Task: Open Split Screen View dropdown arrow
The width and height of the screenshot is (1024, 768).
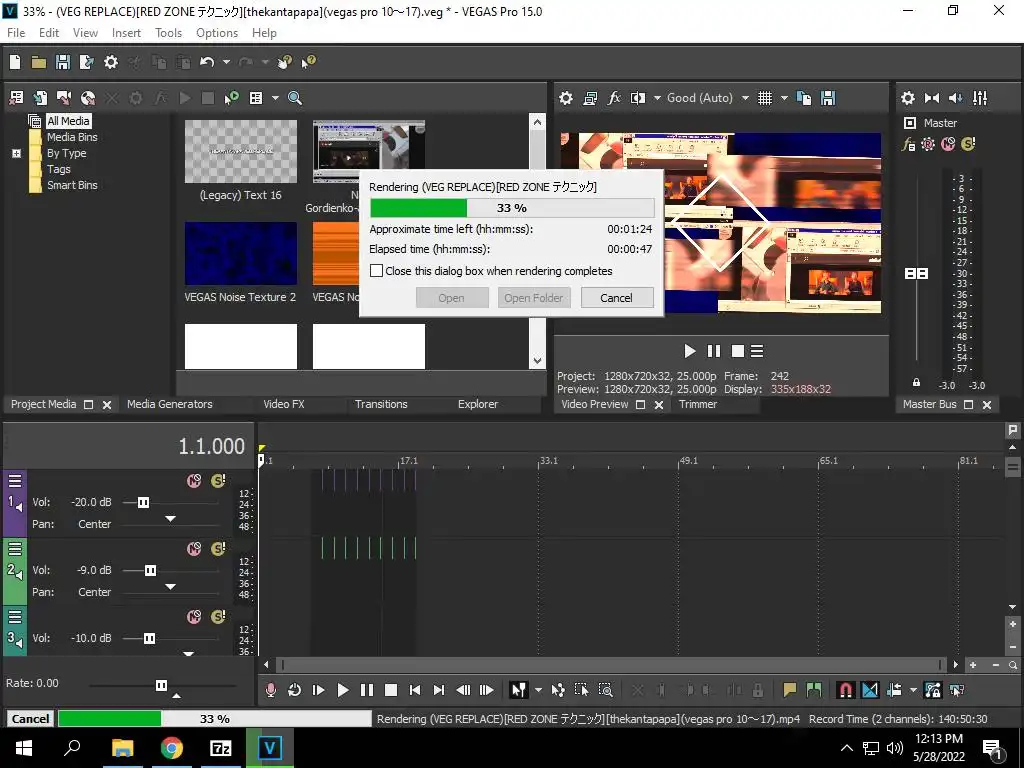Action: 656,98
